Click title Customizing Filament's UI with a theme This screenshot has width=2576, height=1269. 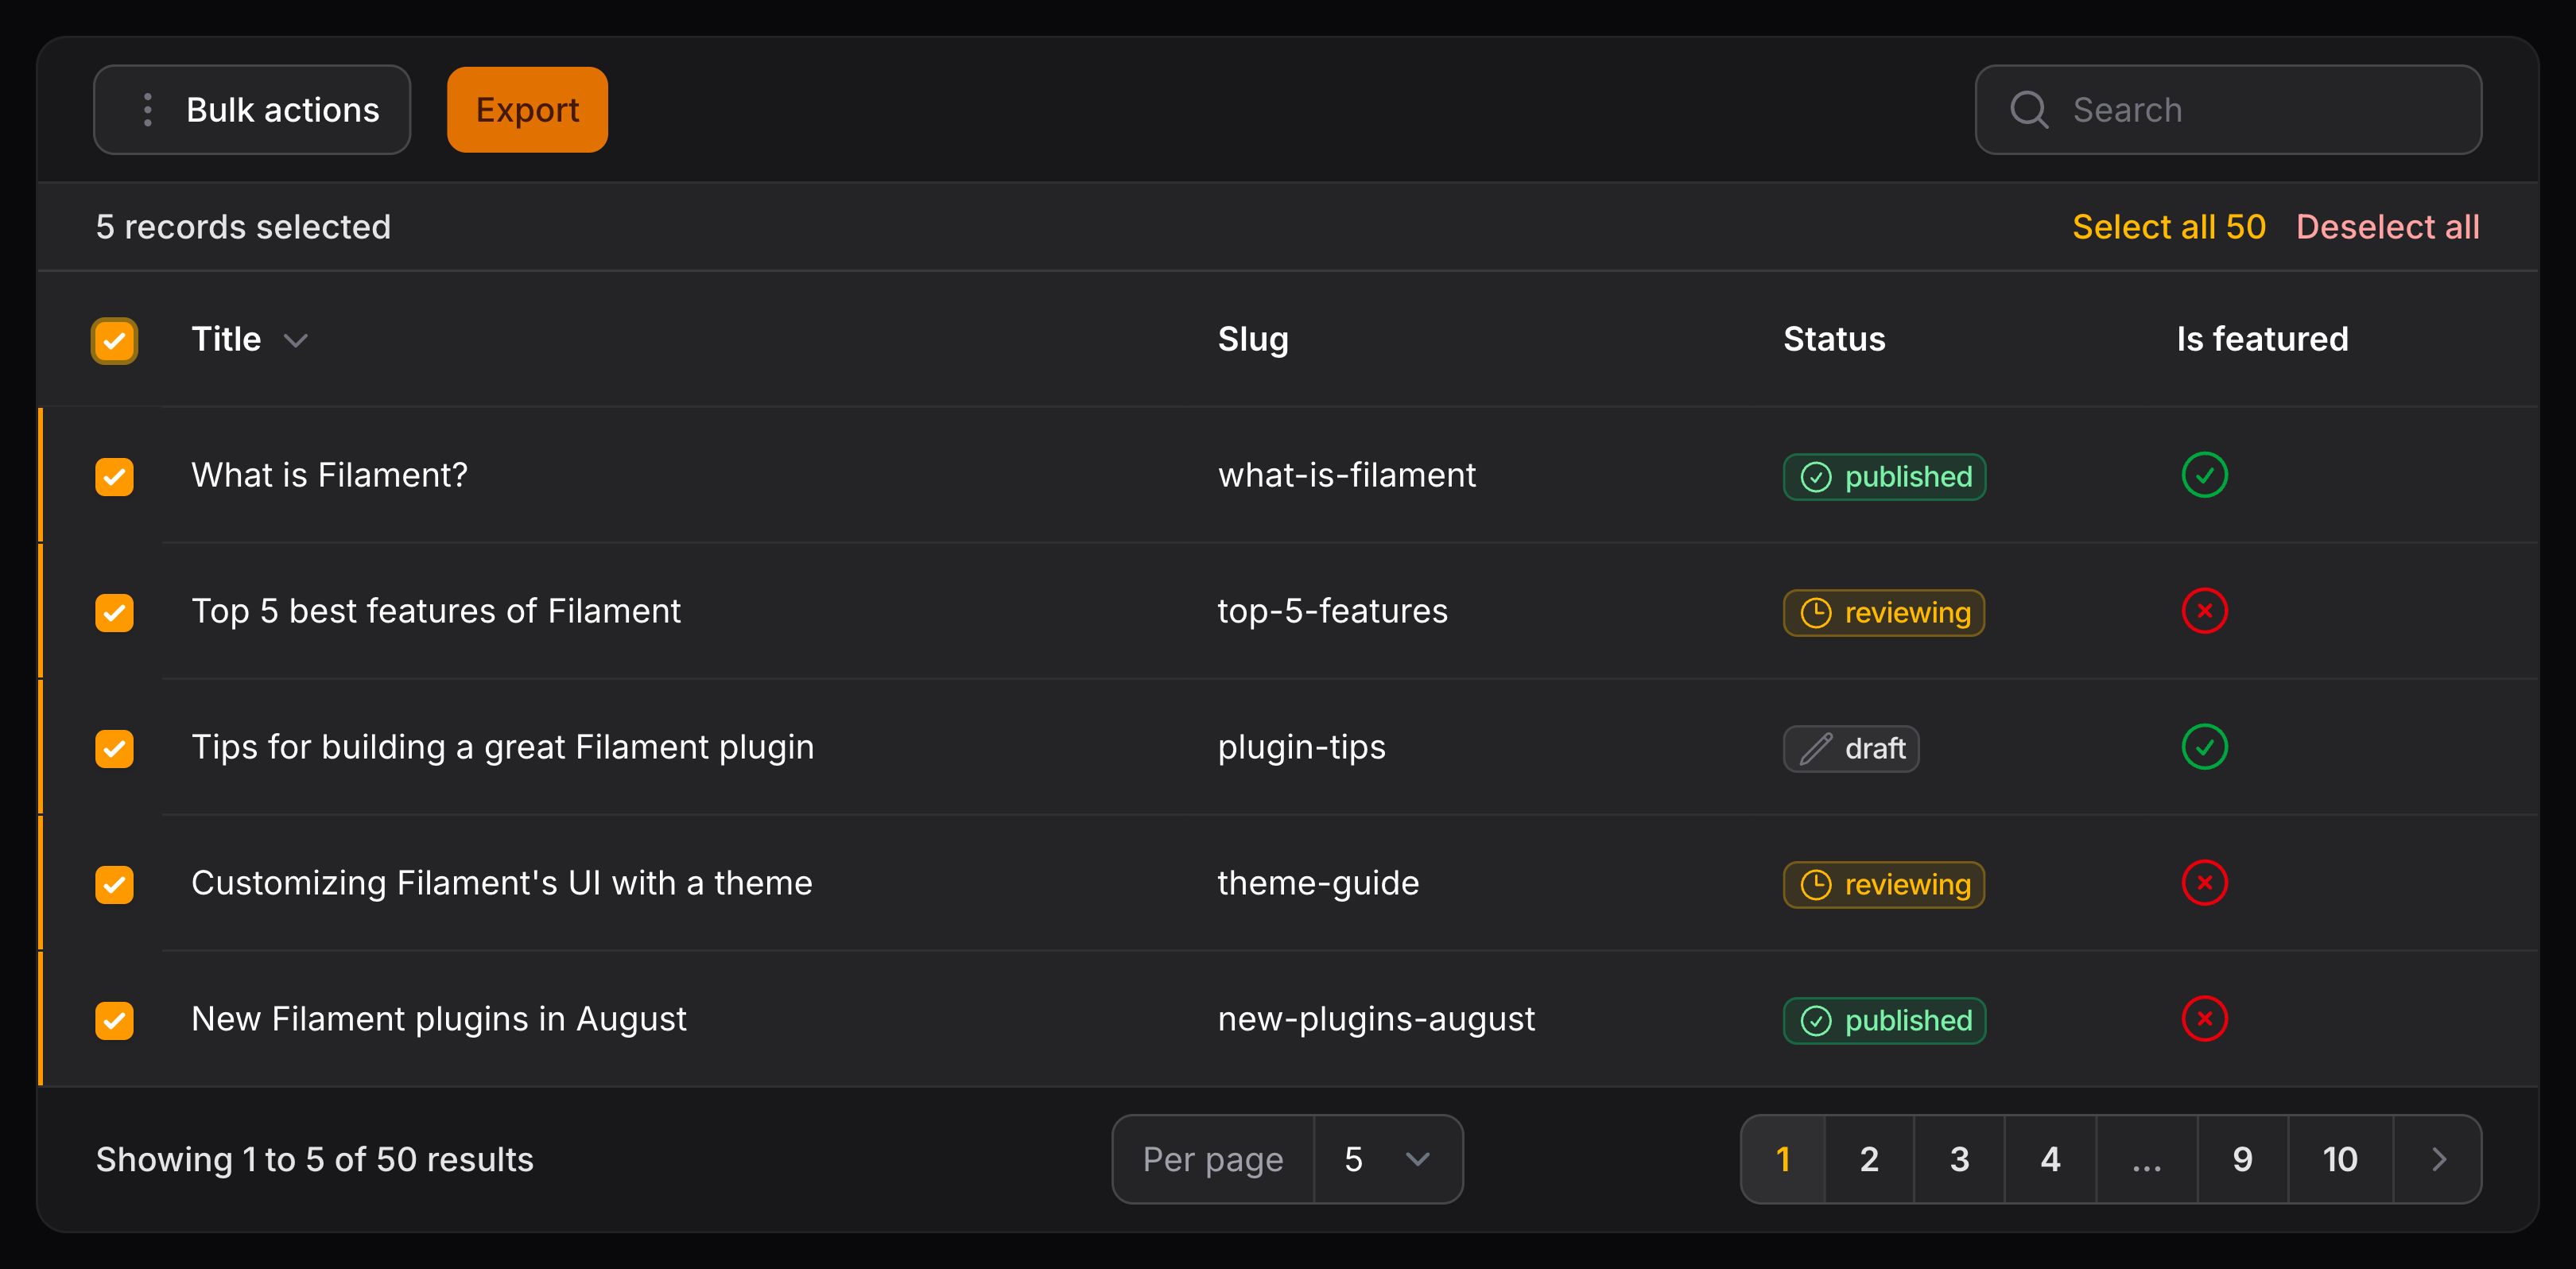(501, 883)
